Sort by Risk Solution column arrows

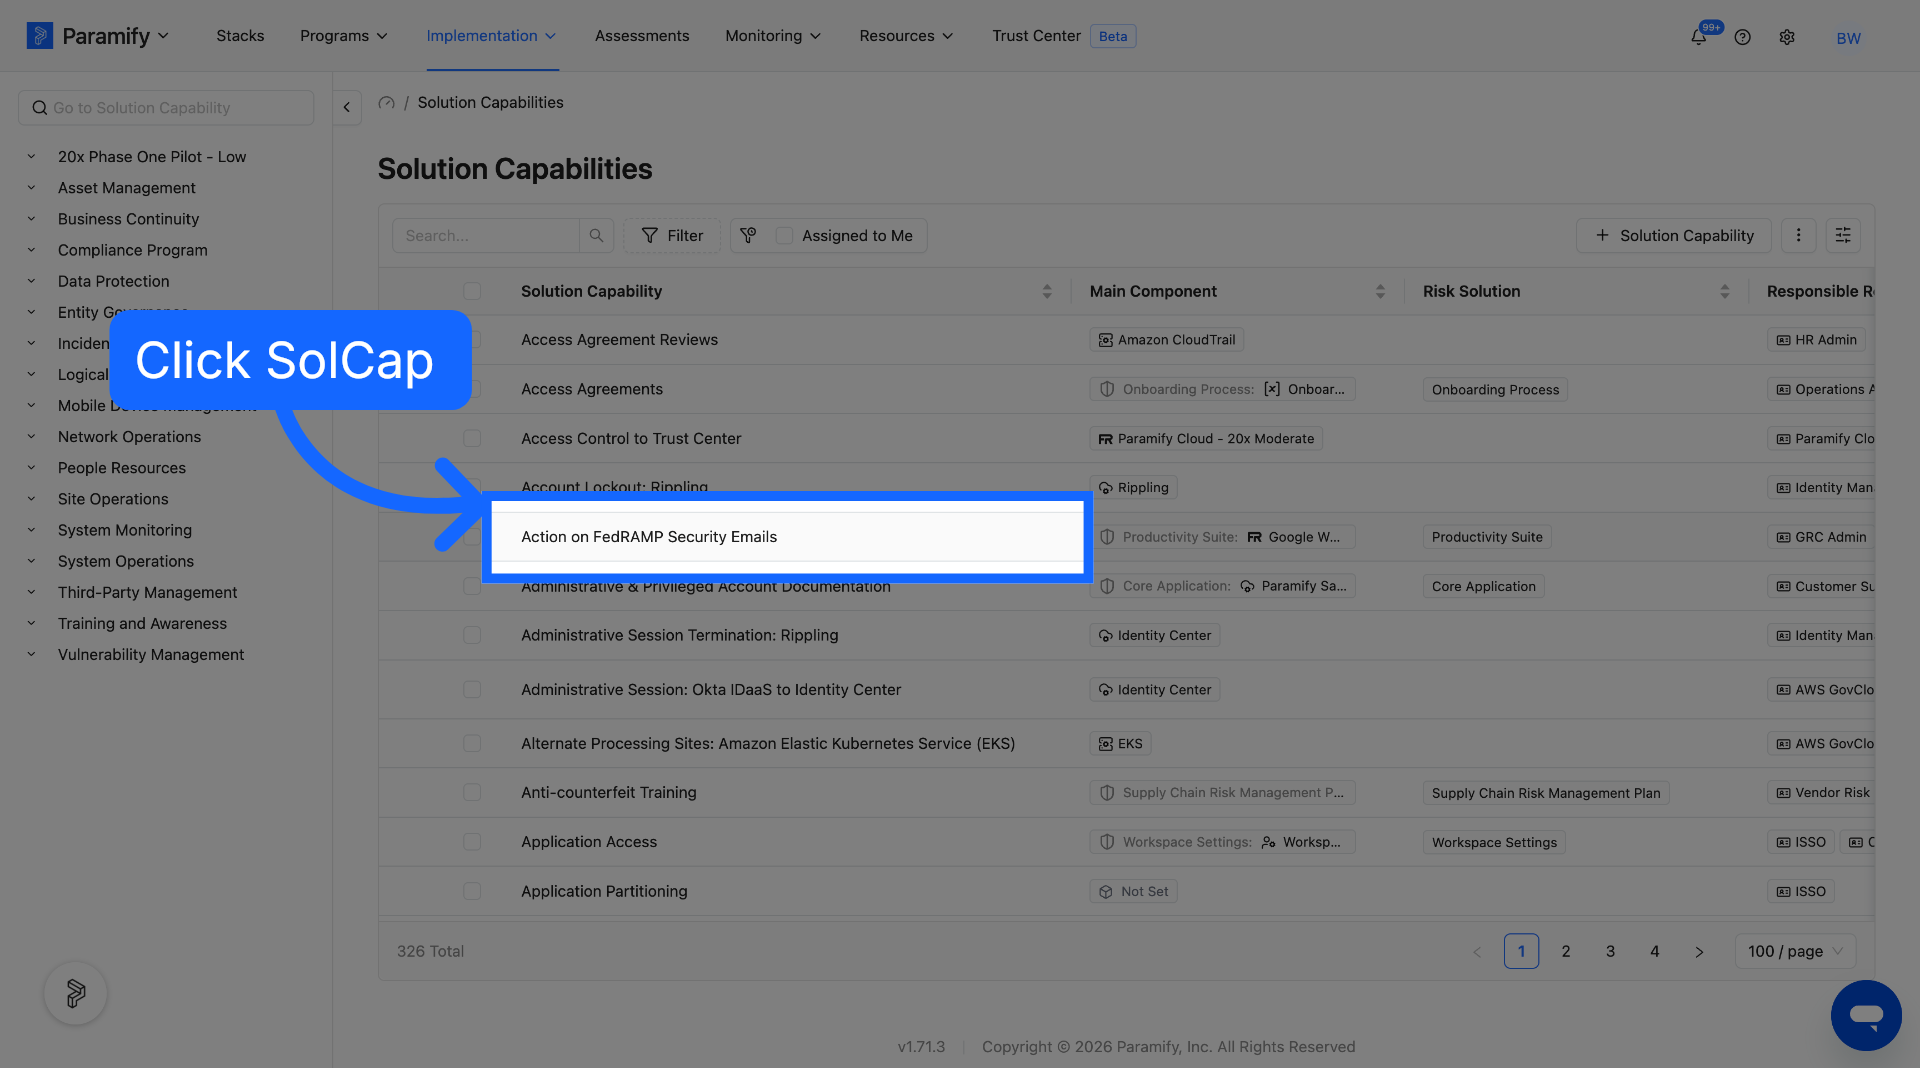pyautogui.click(x=1724, y=291)
